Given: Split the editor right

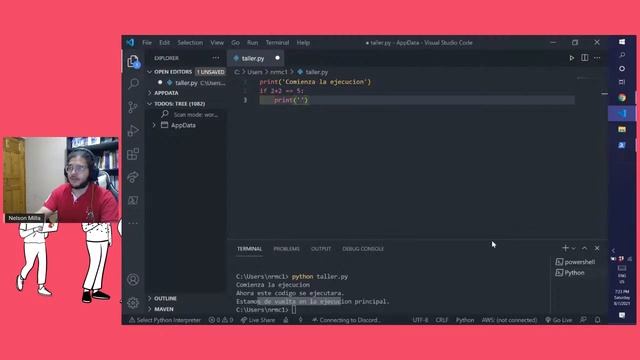Looking at the screenshot, I should (584, 58).
